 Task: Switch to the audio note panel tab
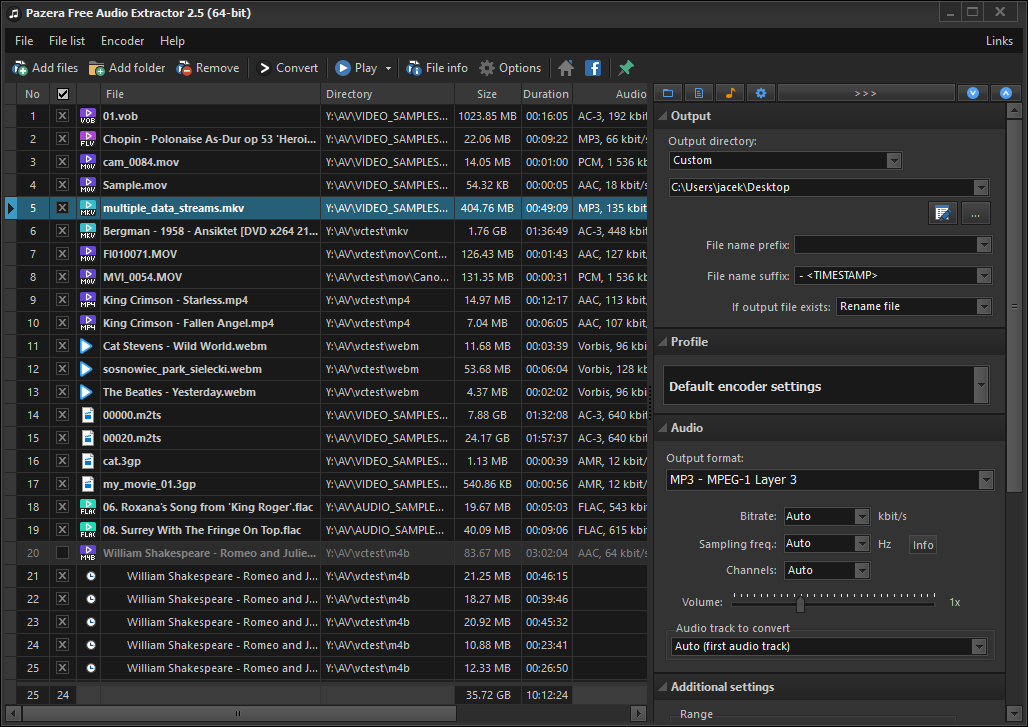730,93
